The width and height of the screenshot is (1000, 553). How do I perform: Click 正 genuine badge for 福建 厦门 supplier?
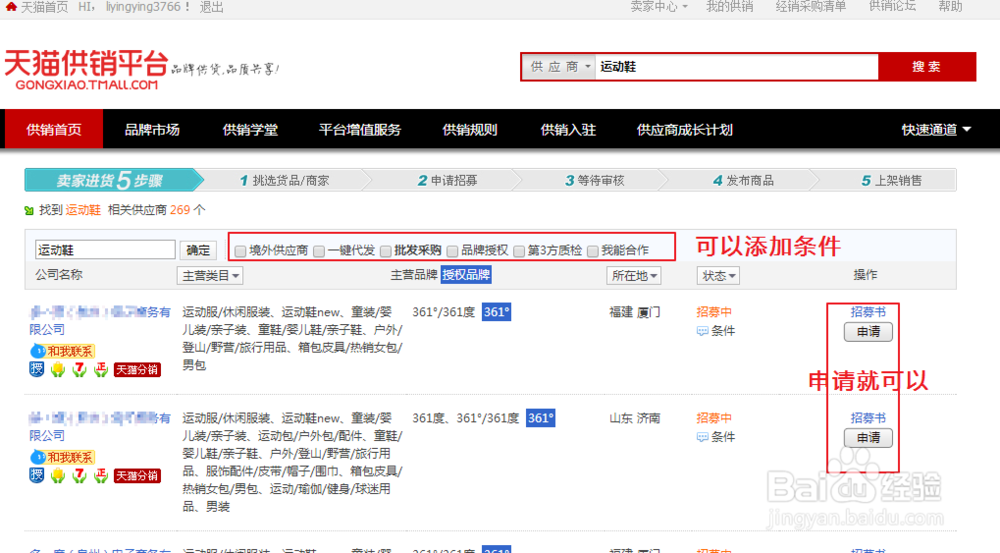pyautogui.click(x=100, y=369)
